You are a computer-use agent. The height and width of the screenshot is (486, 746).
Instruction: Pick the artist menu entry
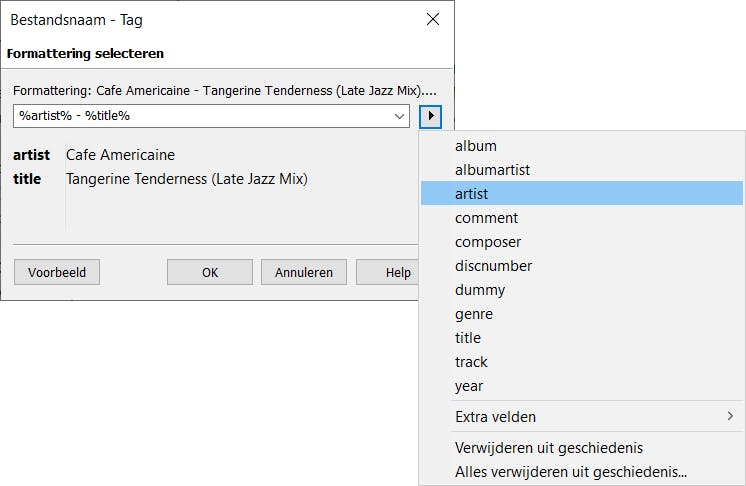[x=472, y=194]
